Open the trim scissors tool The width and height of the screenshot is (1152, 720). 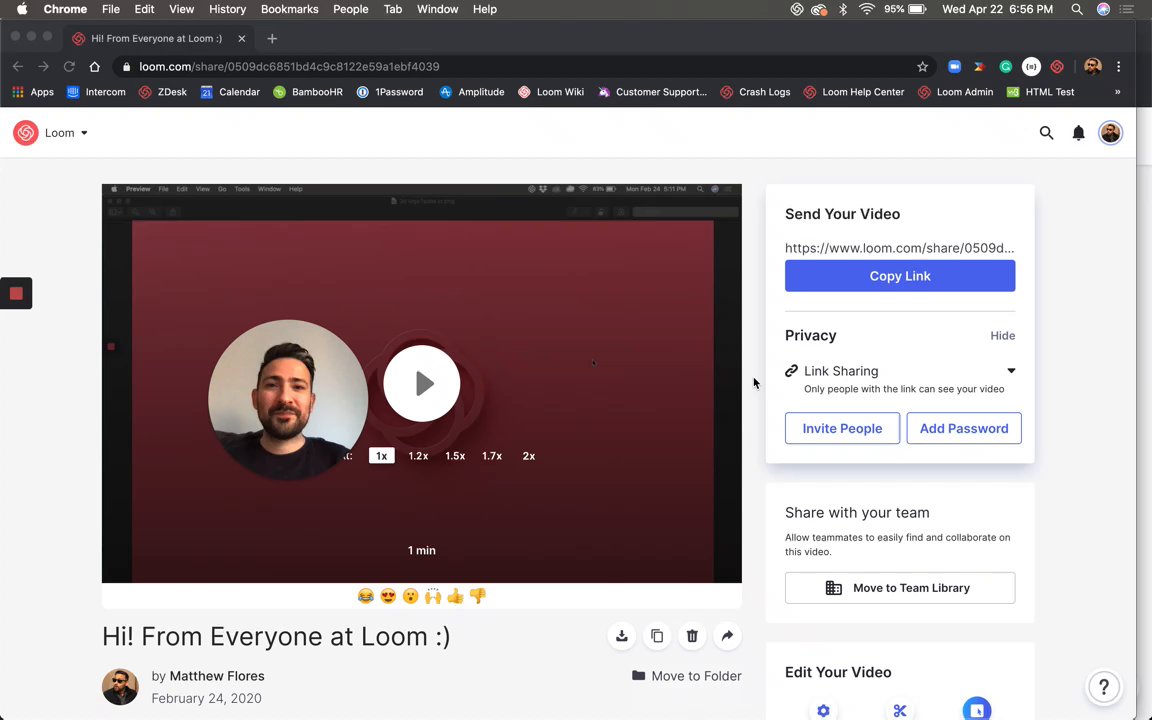(900, 710)
